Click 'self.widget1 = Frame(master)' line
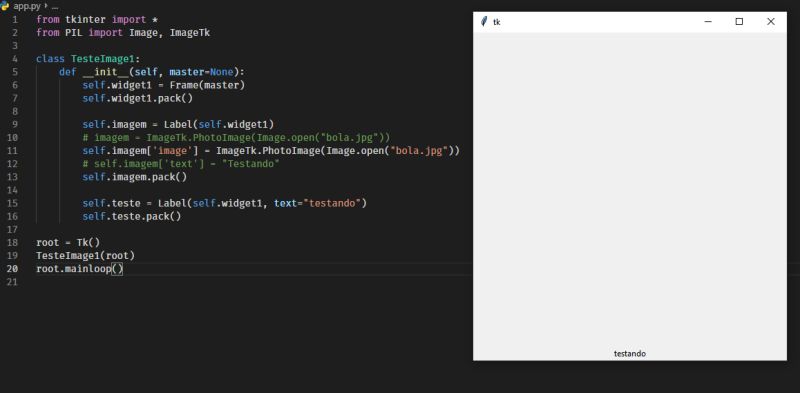800x393 pixels. [164, 85]
